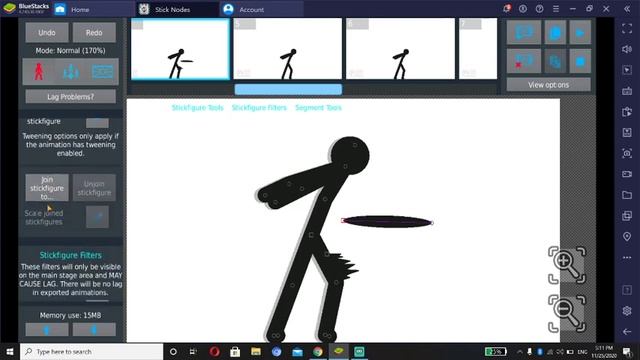The height and width of the screenshot is (360, 640).
Task: Collapse the BlueStacks sidebar with double-arrow icon
Action: click(x=627, y=9)
